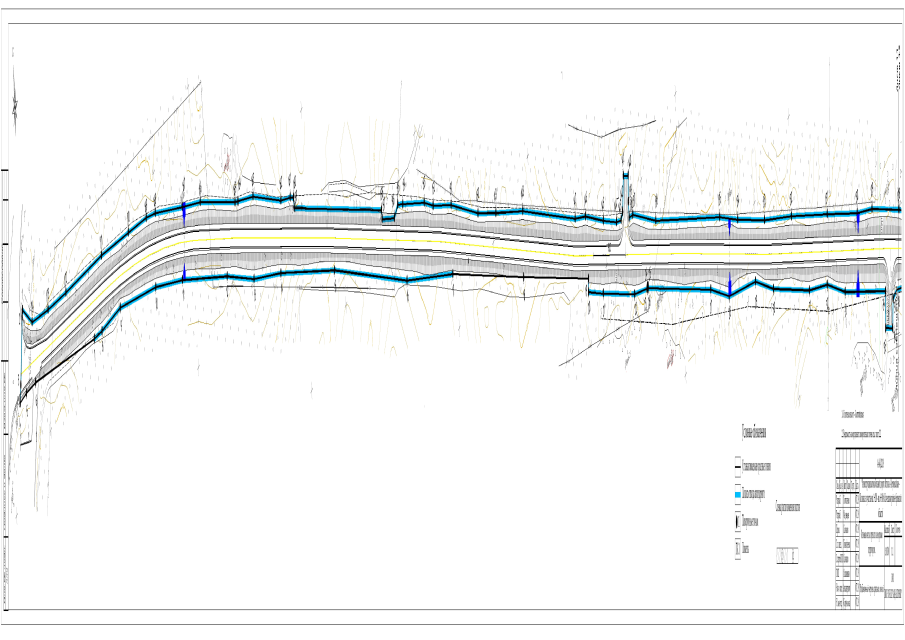Image resolution: width=905 pixels, height=640 pixels.
Task: Click the bottom hatched symbol in the legend
Action: click(x=738, y=548)
